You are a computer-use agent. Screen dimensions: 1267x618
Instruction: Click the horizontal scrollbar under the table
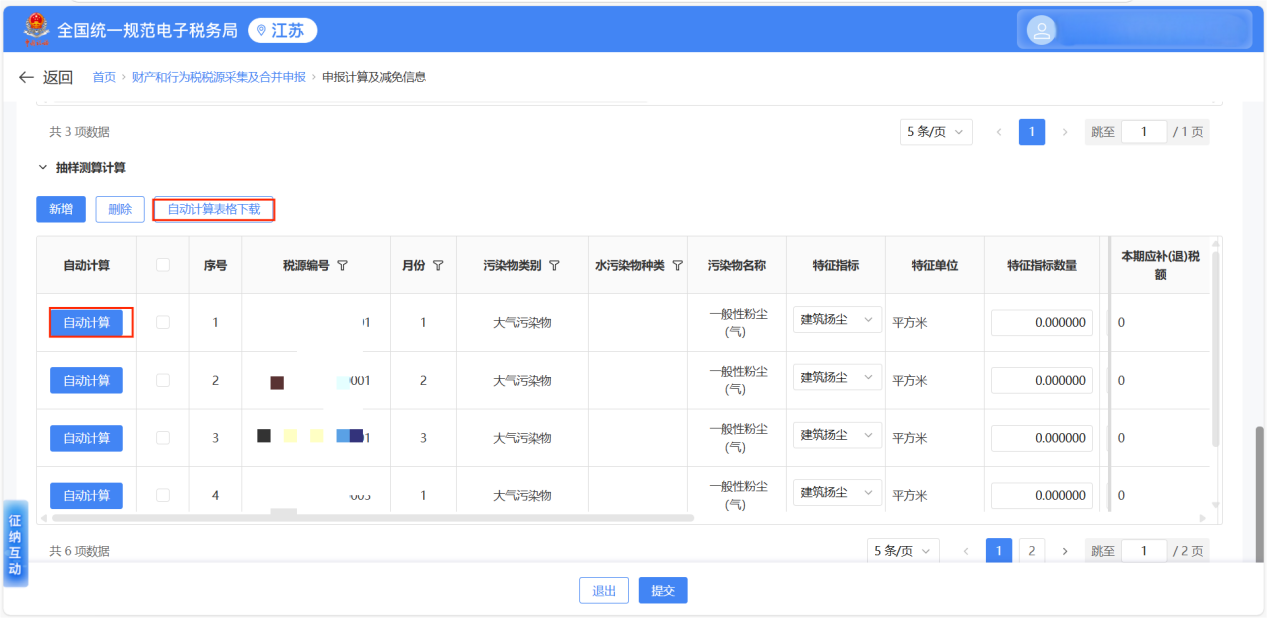372,518
